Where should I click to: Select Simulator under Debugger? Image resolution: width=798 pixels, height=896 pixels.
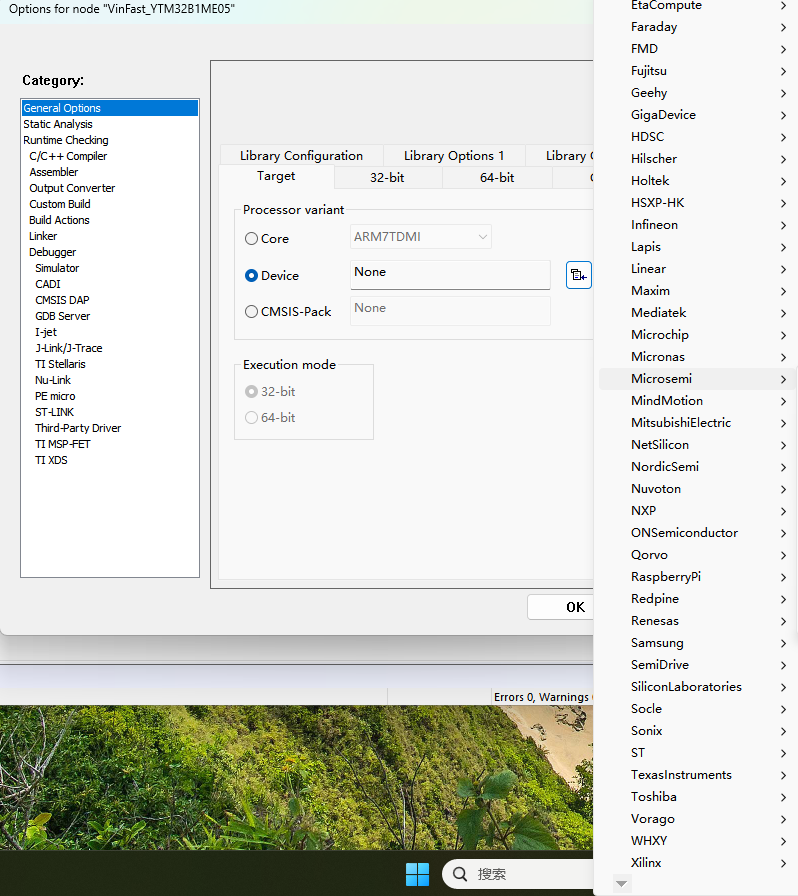57,268
